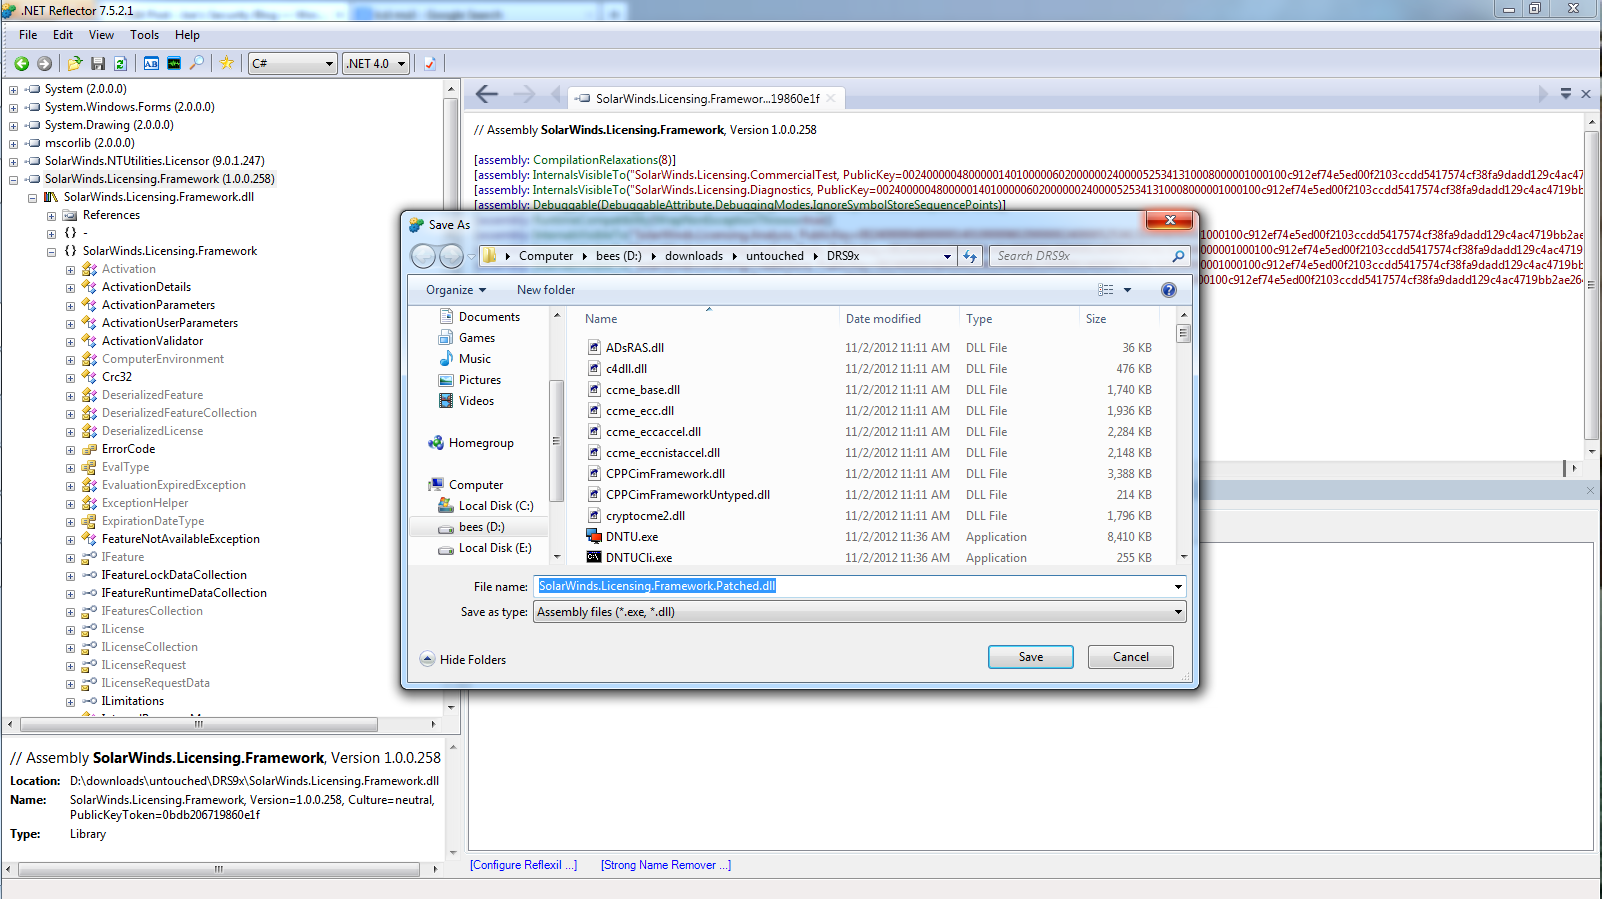
Task: Click the Back round button in Save As dialog
Action: coord(423,256)
